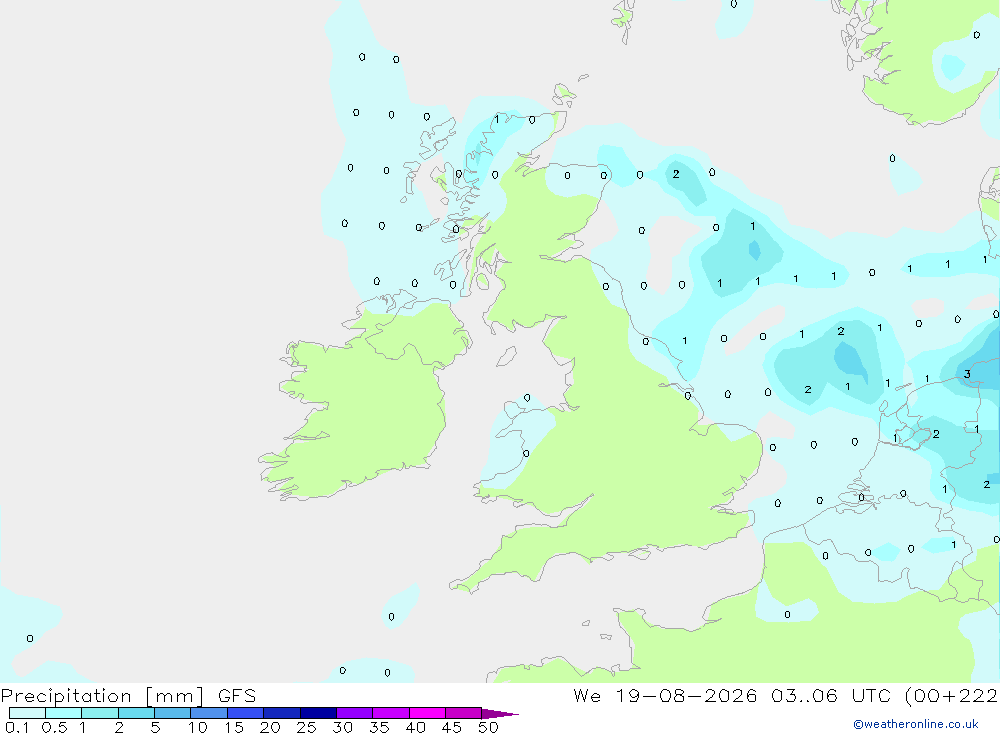Image resolution: width=1000 pixels, height=733 pixels.
Task: Click the "30" legend scale label
Action: pyautogui.click(x=342, y=727)
